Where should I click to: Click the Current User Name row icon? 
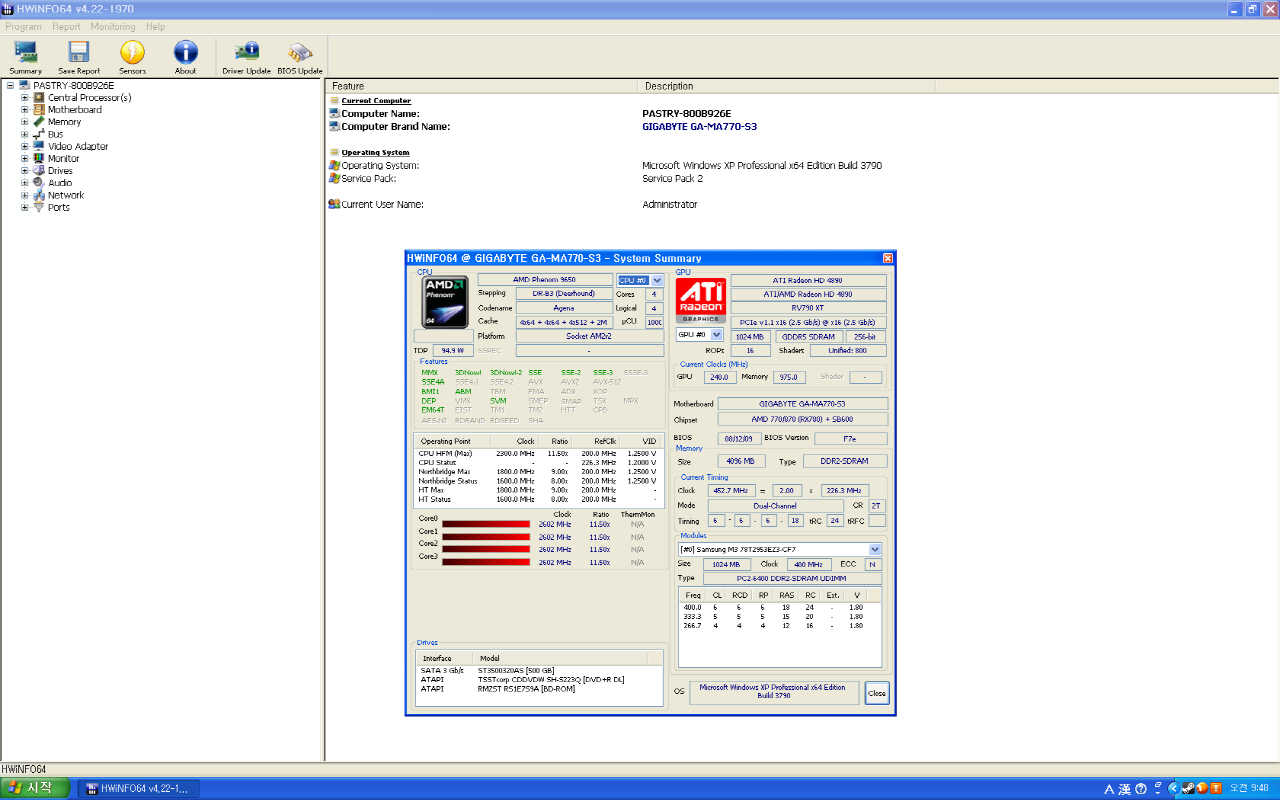[x=334, y=204]
